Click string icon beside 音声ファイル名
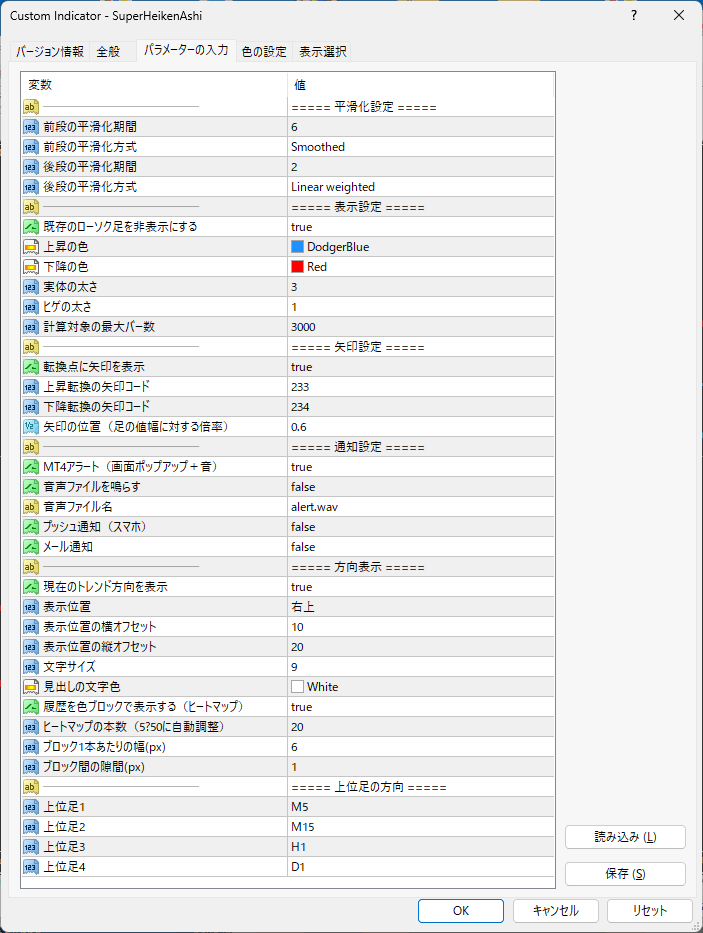Screen dimensions: 703x933 [30, 507]
